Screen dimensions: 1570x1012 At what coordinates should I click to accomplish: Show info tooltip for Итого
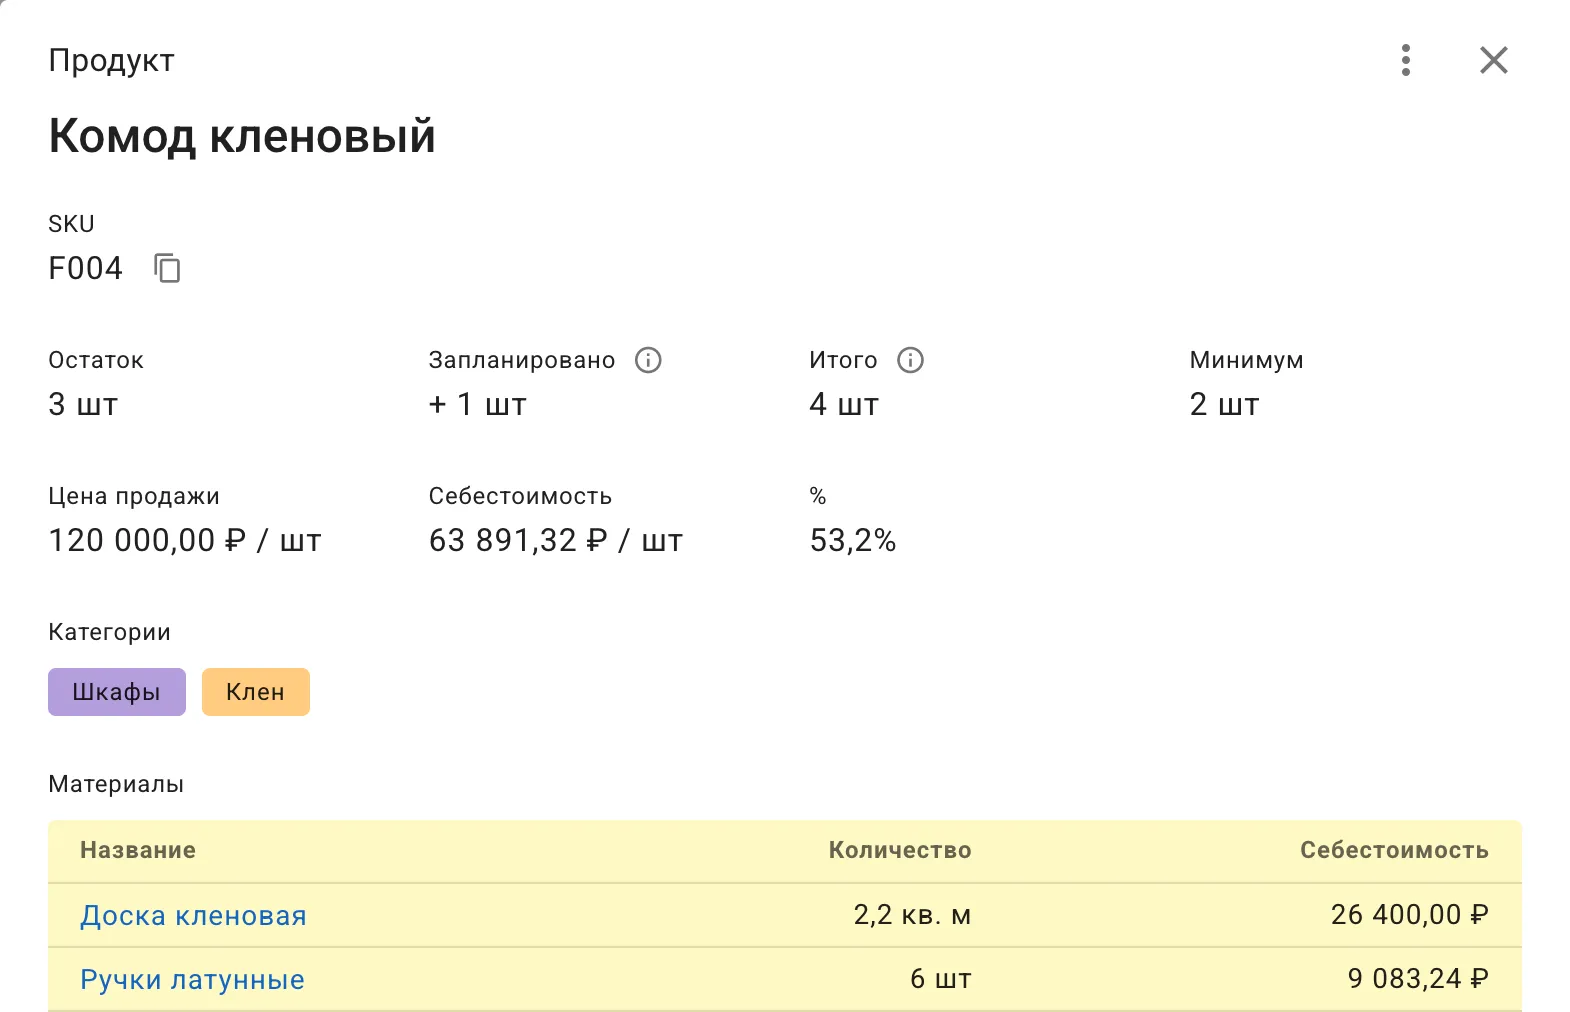[910, 360]
